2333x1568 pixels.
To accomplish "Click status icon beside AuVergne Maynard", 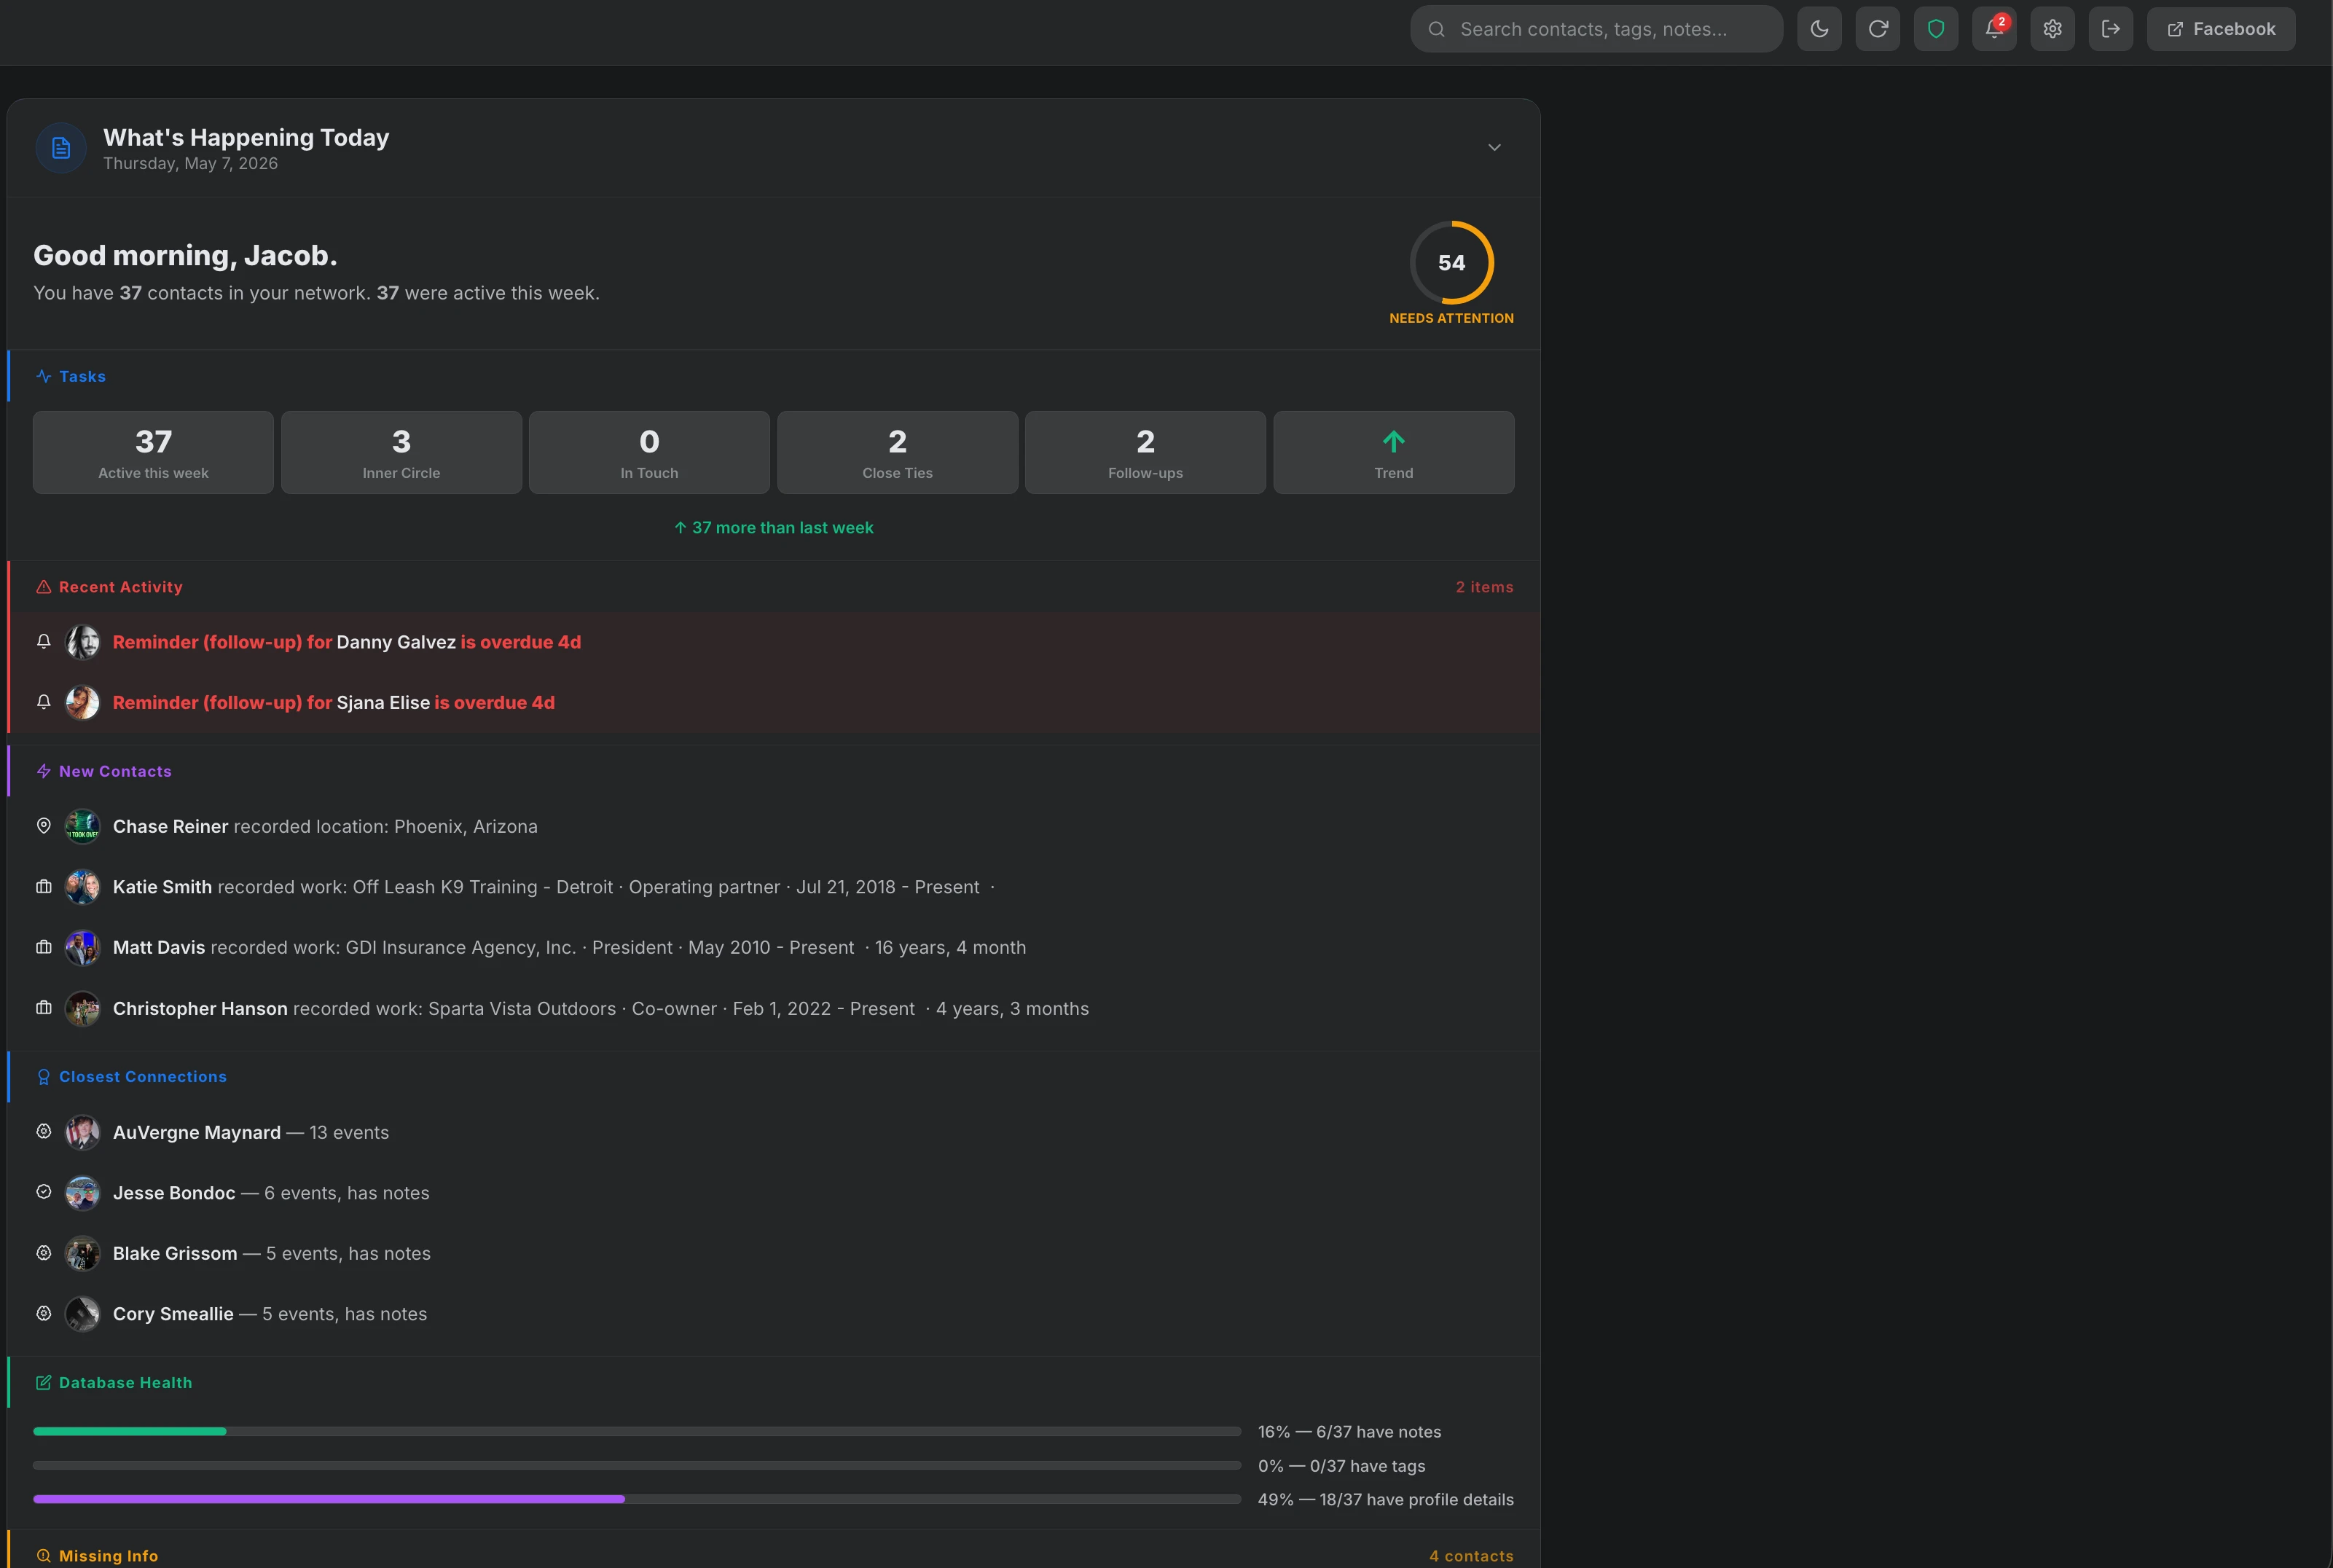I will point(43,1132).
